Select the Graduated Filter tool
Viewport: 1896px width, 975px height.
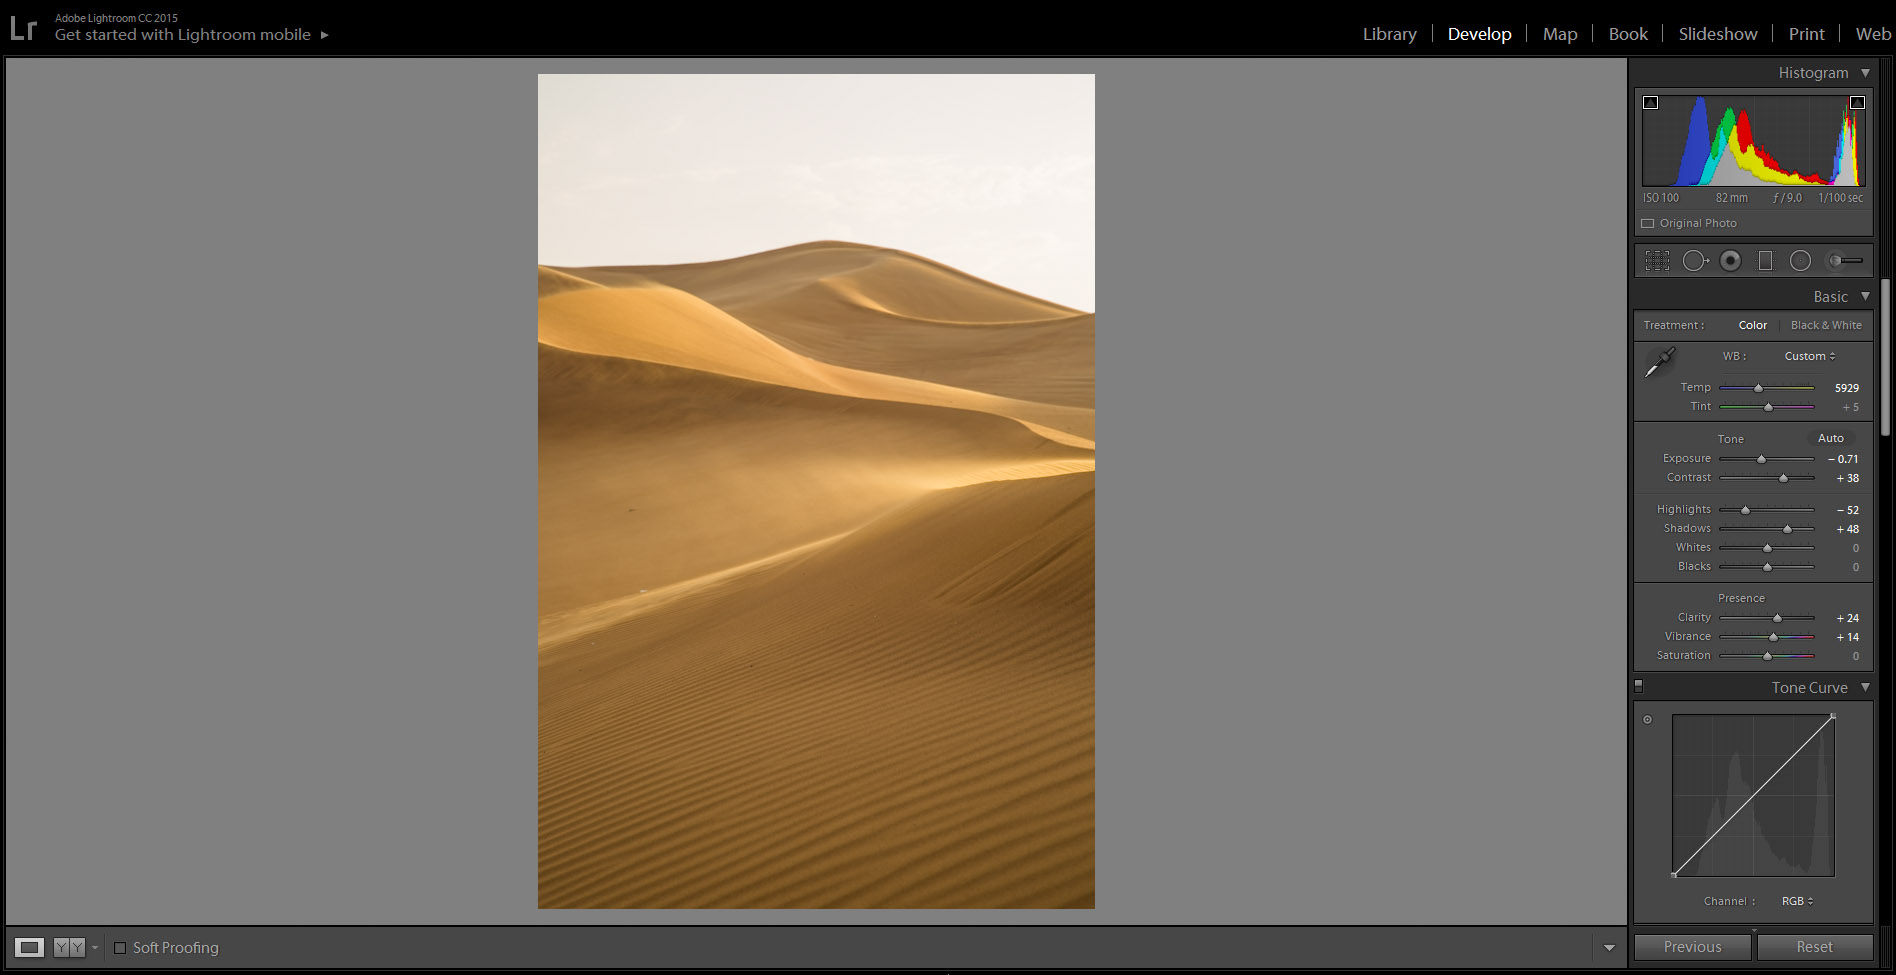pos(1766,261)
